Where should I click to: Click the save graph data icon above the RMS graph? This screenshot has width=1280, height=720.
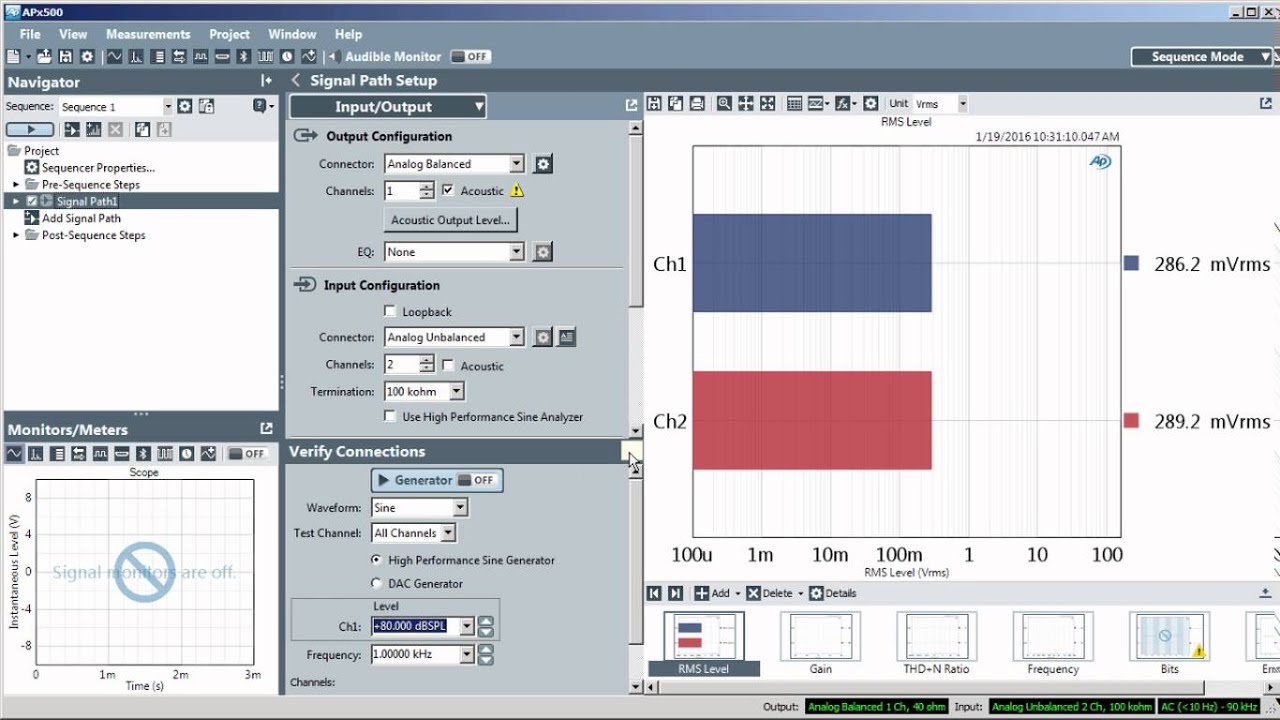coord(654,103)
